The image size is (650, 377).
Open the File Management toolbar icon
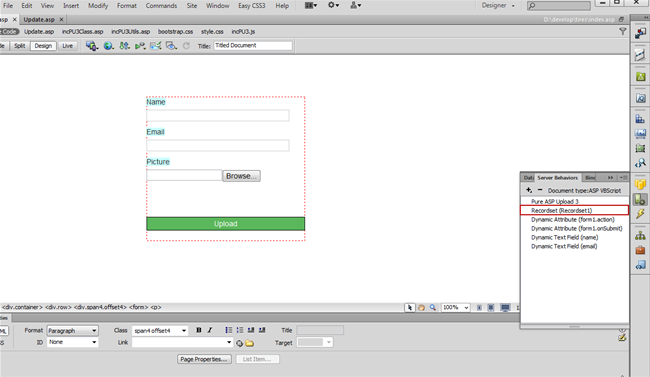124,46
